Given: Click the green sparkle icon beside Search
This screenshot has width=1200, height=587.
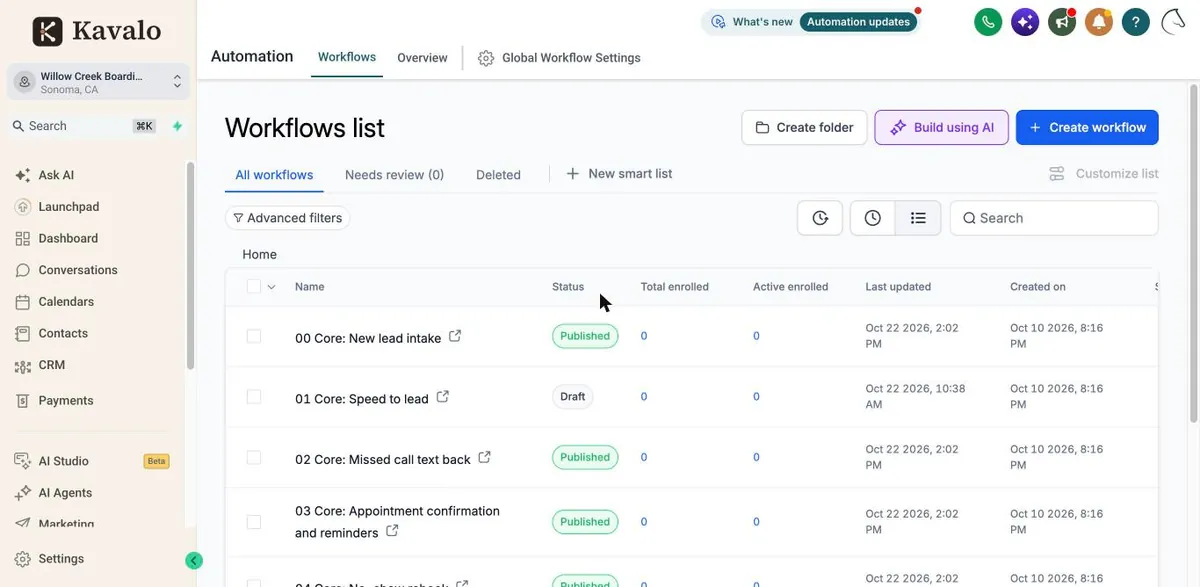Looking at the screenshot, I should (177, 126).
